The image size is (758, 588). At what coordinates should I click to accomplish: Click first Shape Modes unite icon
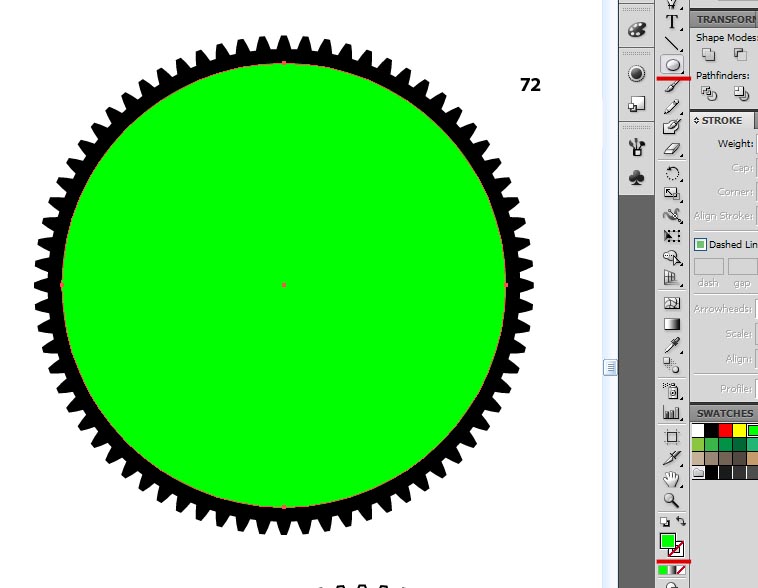[x=709, y=54]
